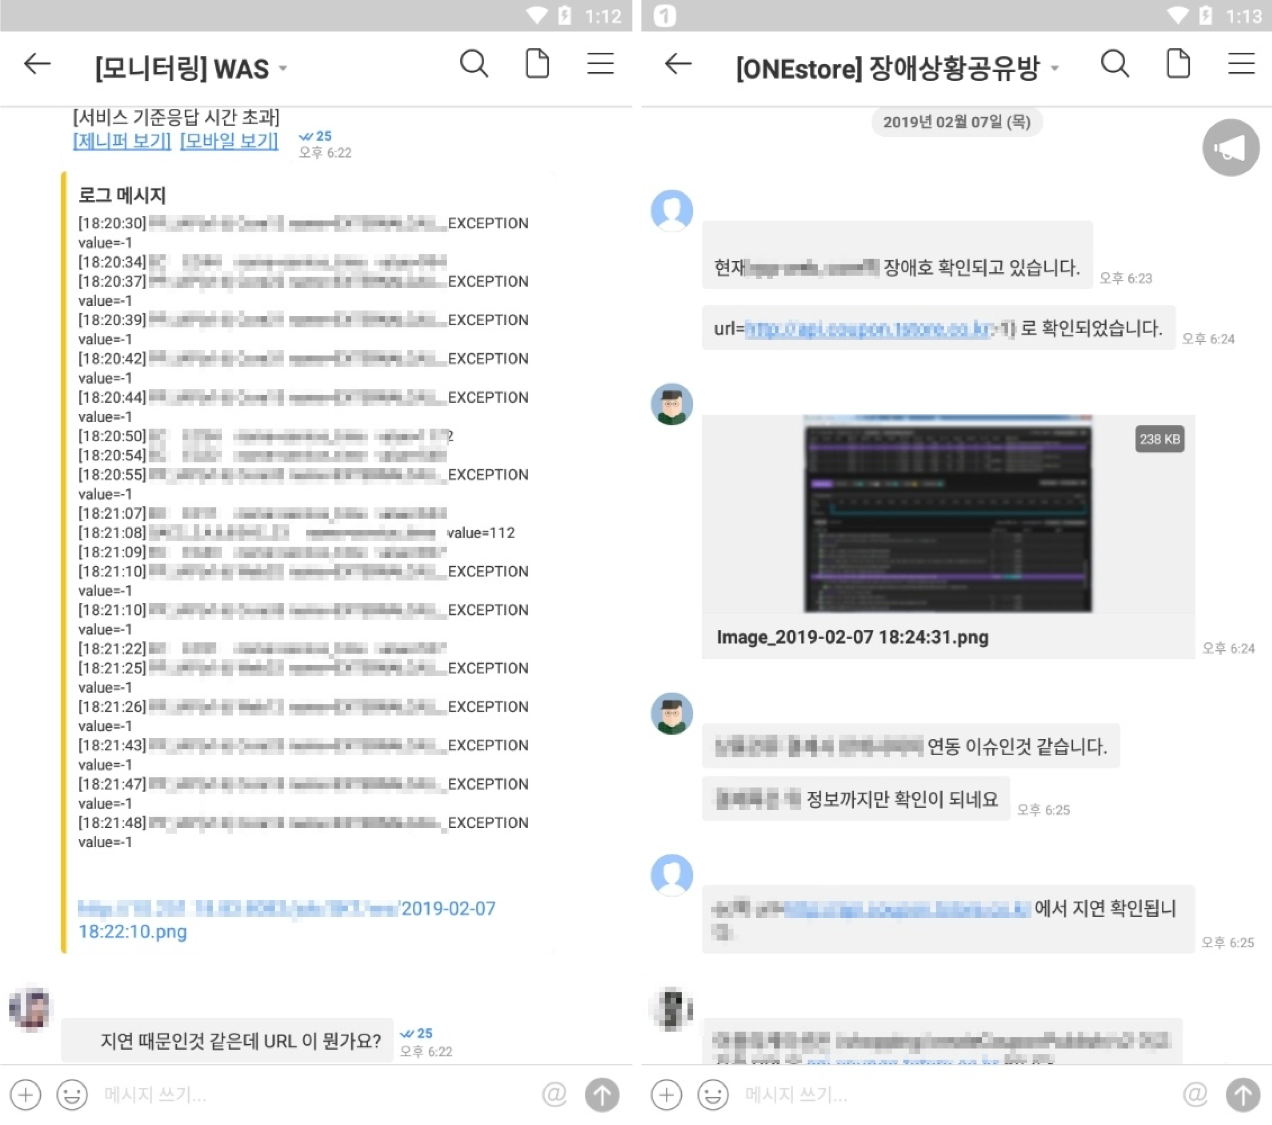This screenshot has width=1272, height=1125.
Task: Tap the send arrow in right chat
Action: coord(1243,1095)
